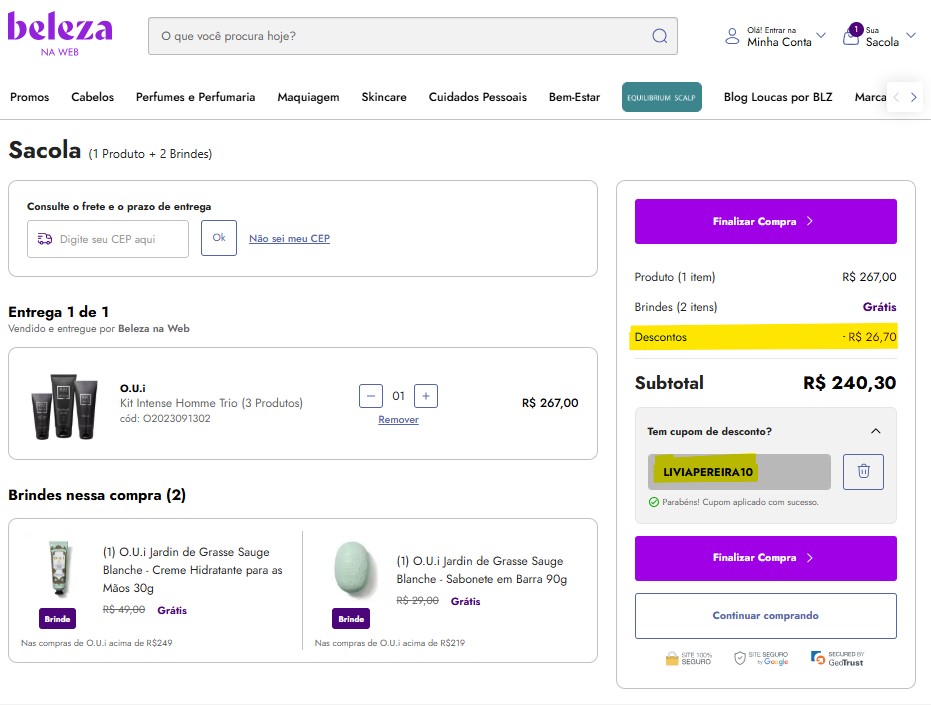
Task: Open the Sacola shopping bag icon
Action: point(851,37)
